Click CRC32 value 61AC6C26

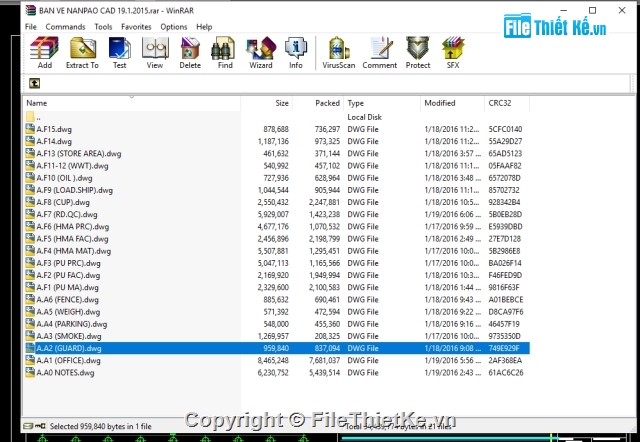click(506, 372)
